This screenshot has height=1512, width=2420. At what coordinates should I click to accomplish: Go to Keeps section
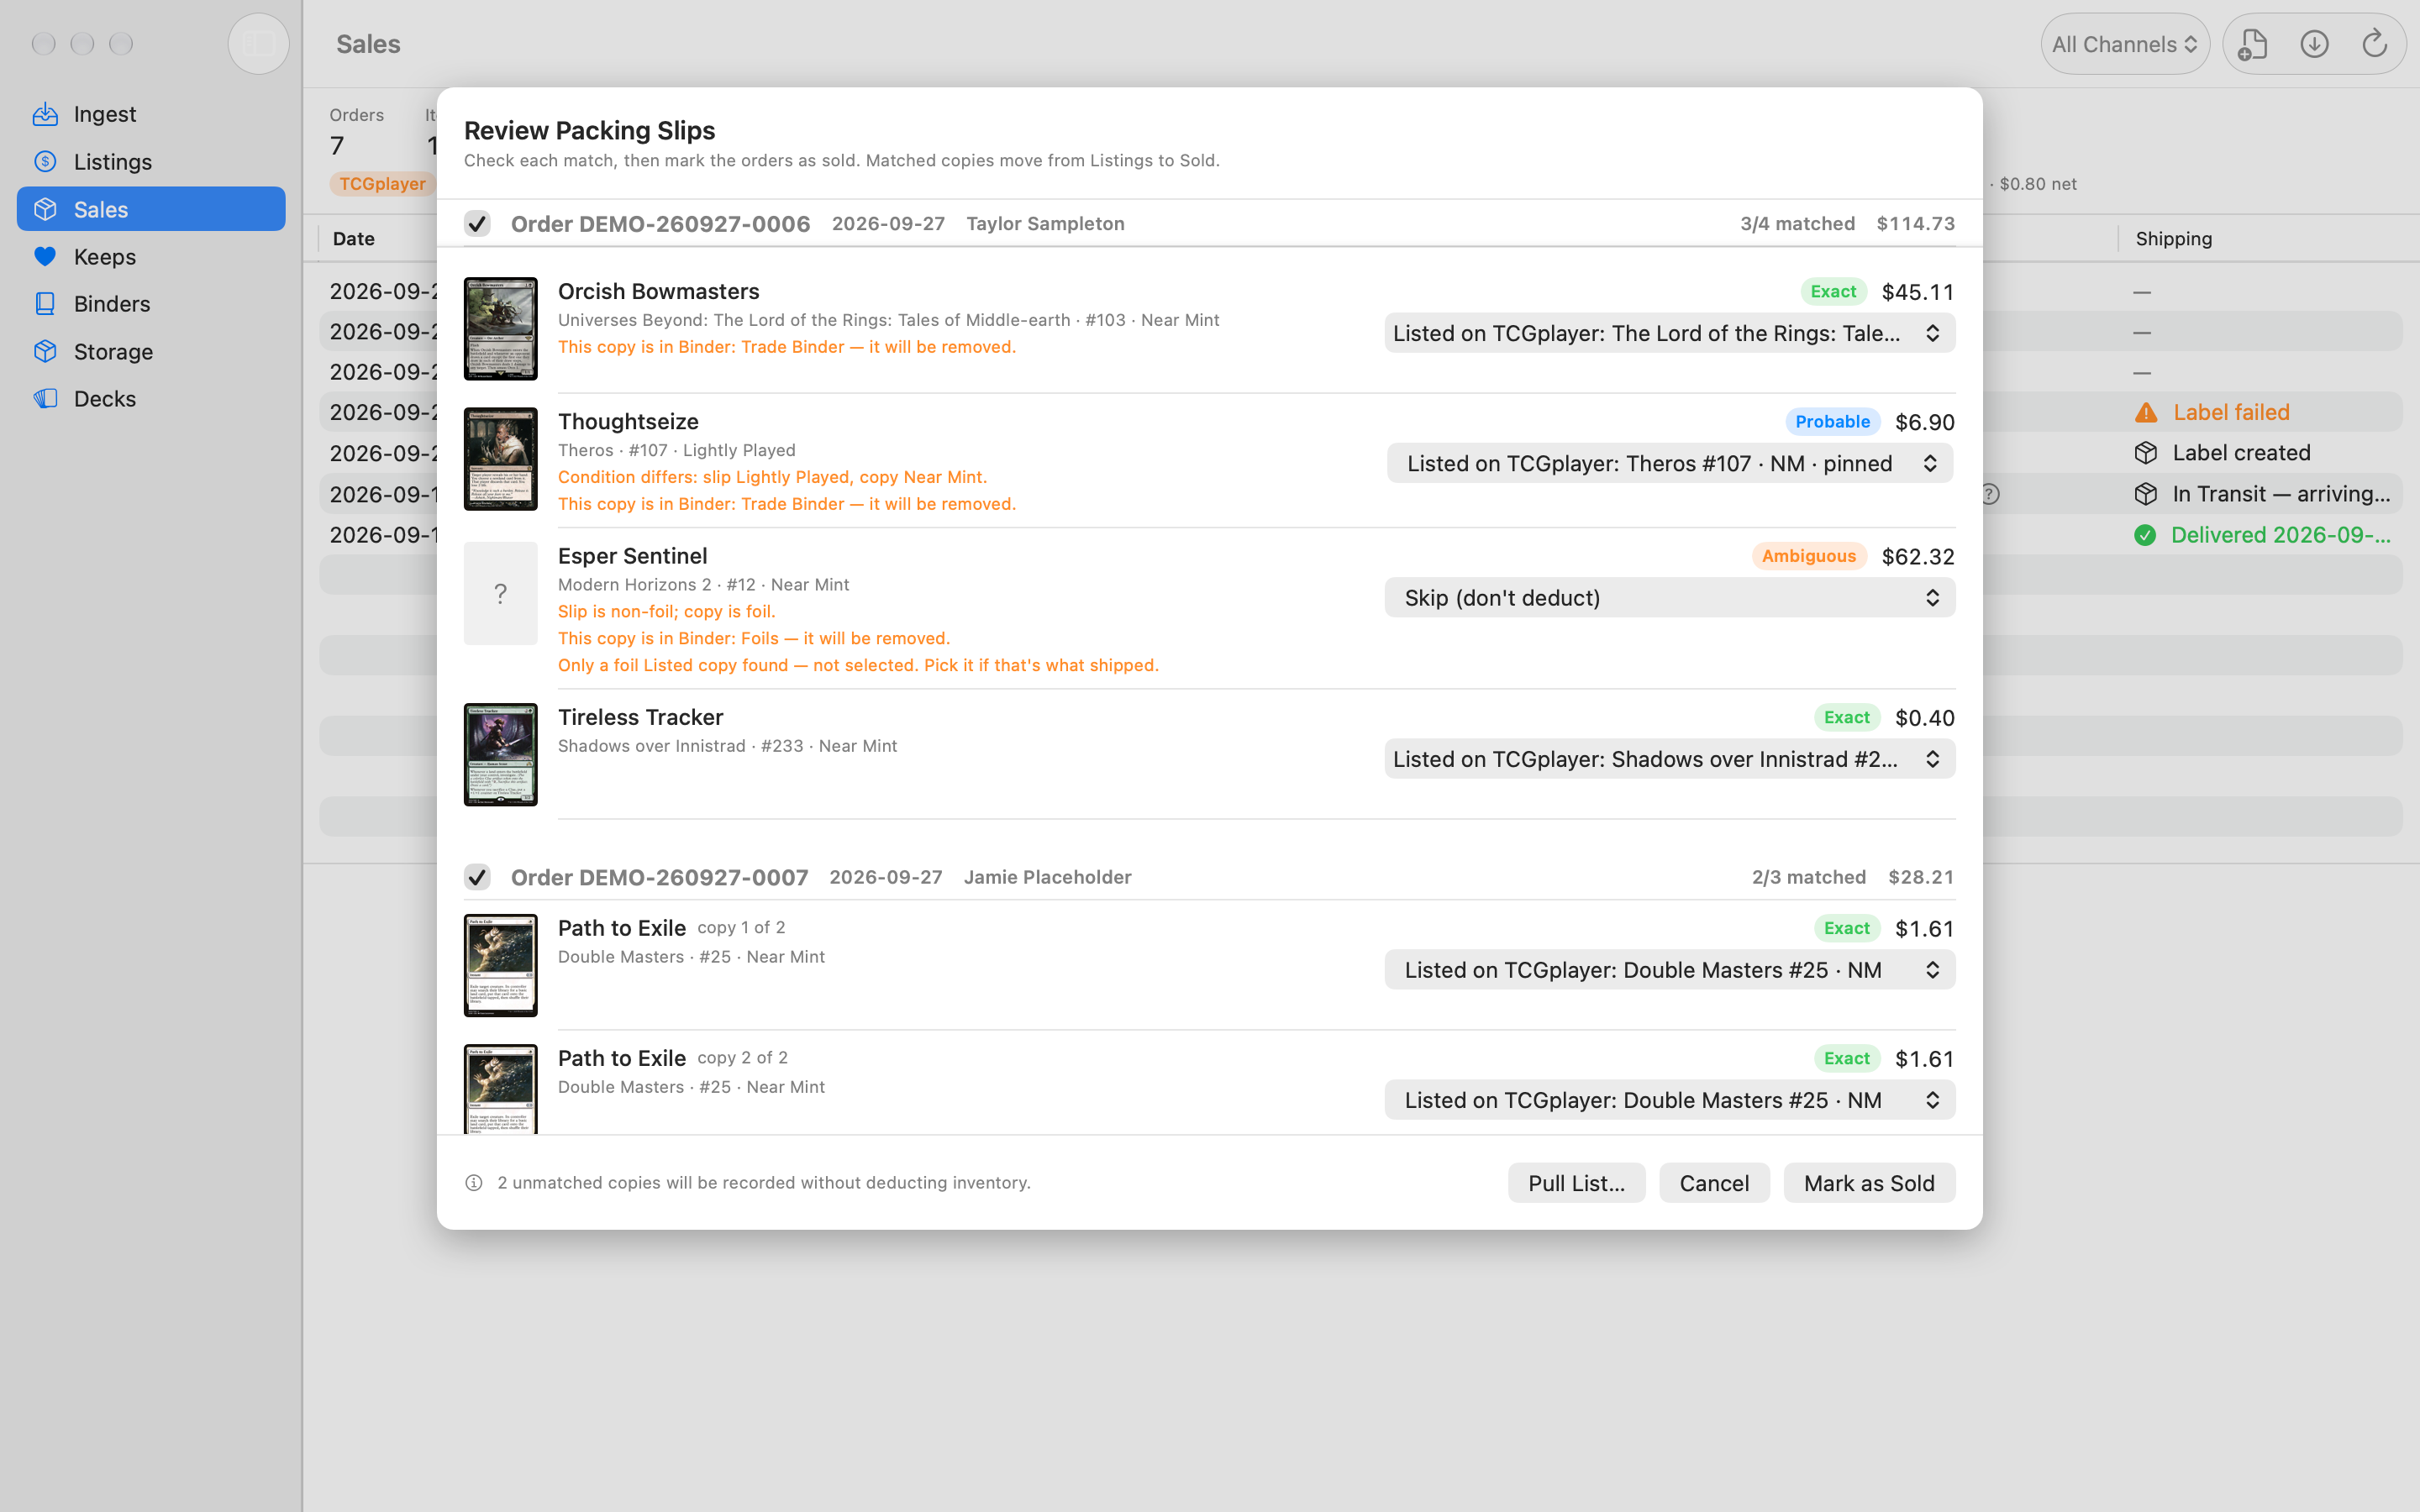151,257
